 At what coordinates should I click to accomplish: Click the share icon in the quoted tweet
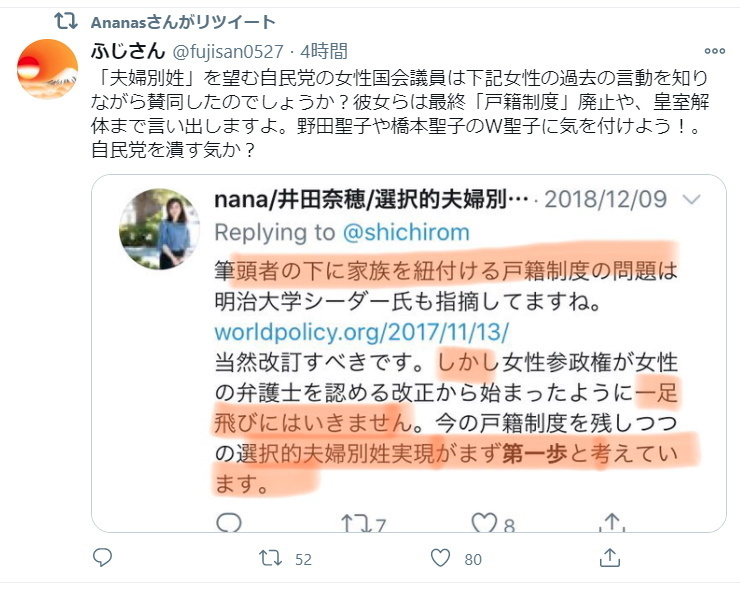point(612,522)
